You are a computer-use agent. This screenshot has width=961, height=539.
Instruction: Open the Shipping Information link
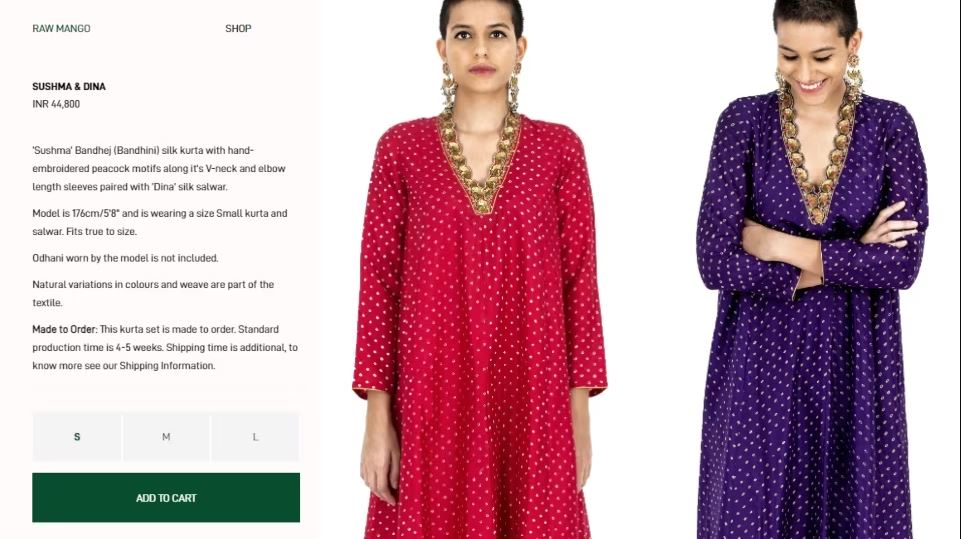tap(167, 365)
